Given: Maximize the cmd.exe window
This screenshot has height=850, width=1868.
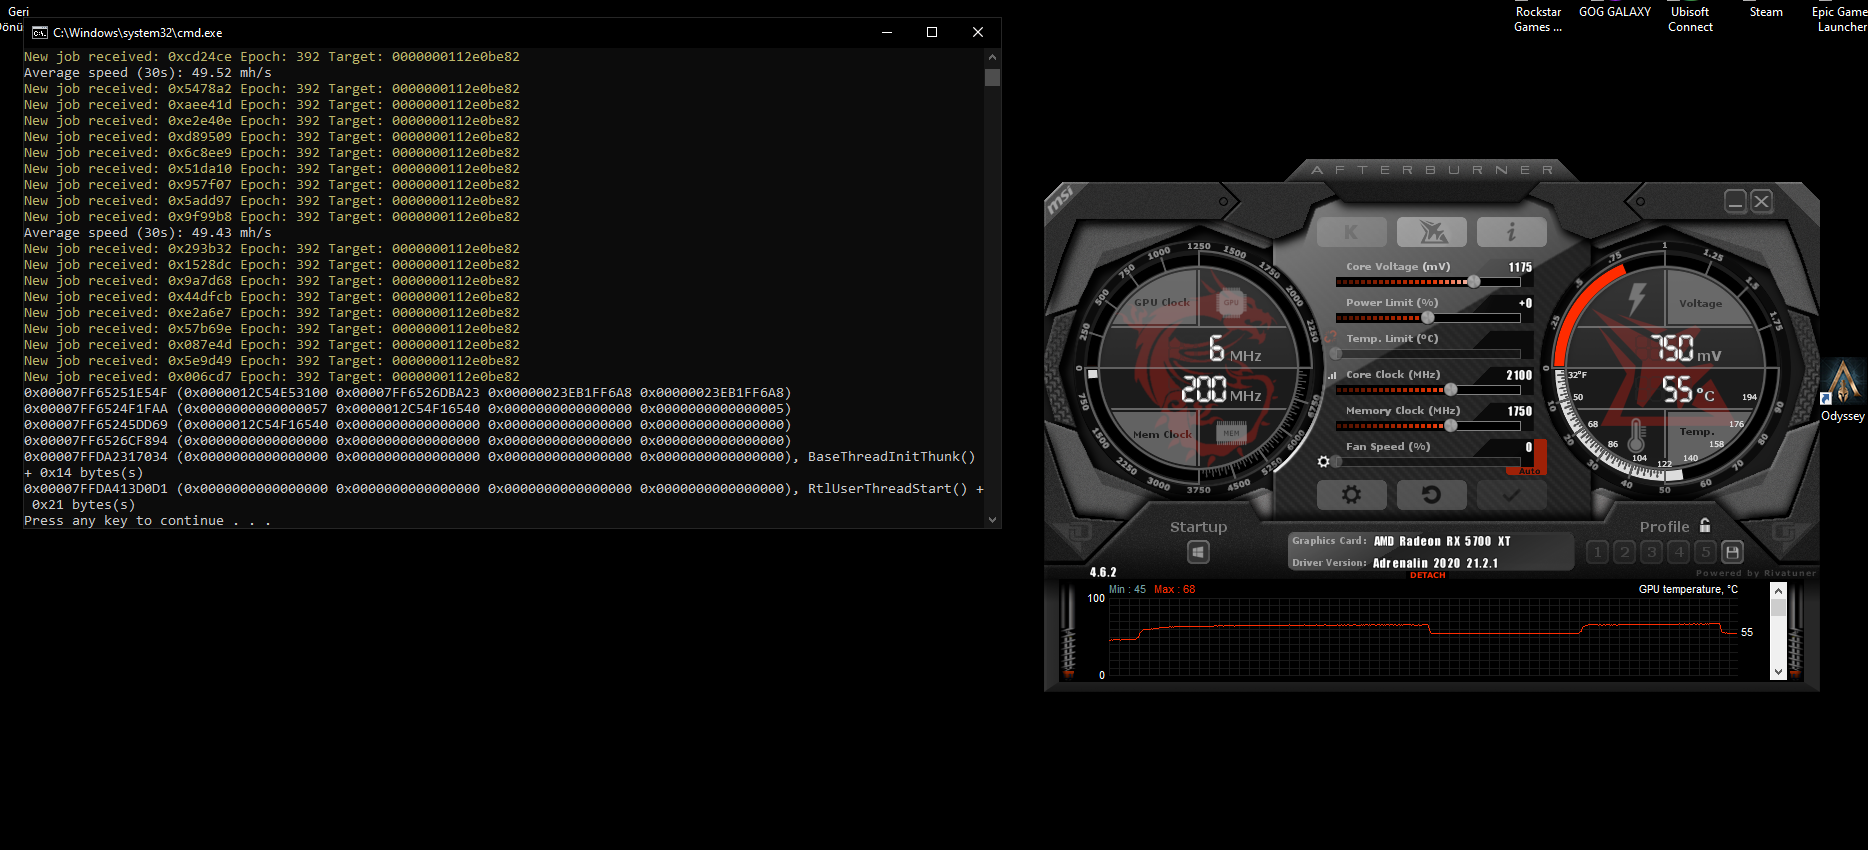Looking at the screenshot, I should pos(932,33).
